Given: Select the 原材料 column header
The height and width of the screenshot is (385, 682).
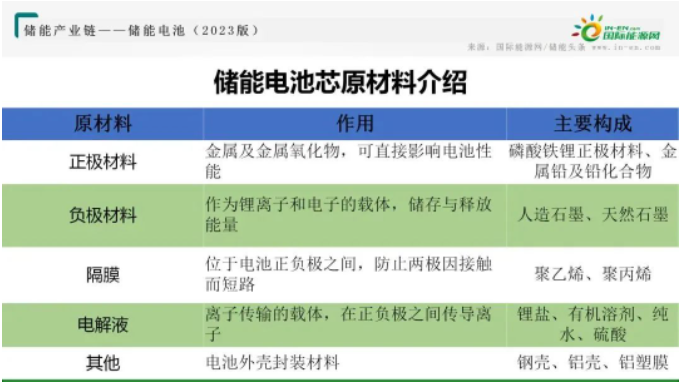Looking at the screenshot, I should 103,124.
